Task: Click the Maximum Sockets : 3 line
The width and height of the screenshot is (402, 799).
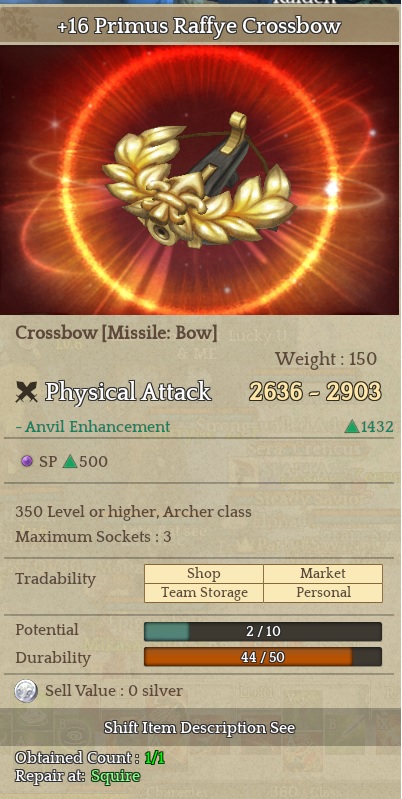Action: point(93,537)
